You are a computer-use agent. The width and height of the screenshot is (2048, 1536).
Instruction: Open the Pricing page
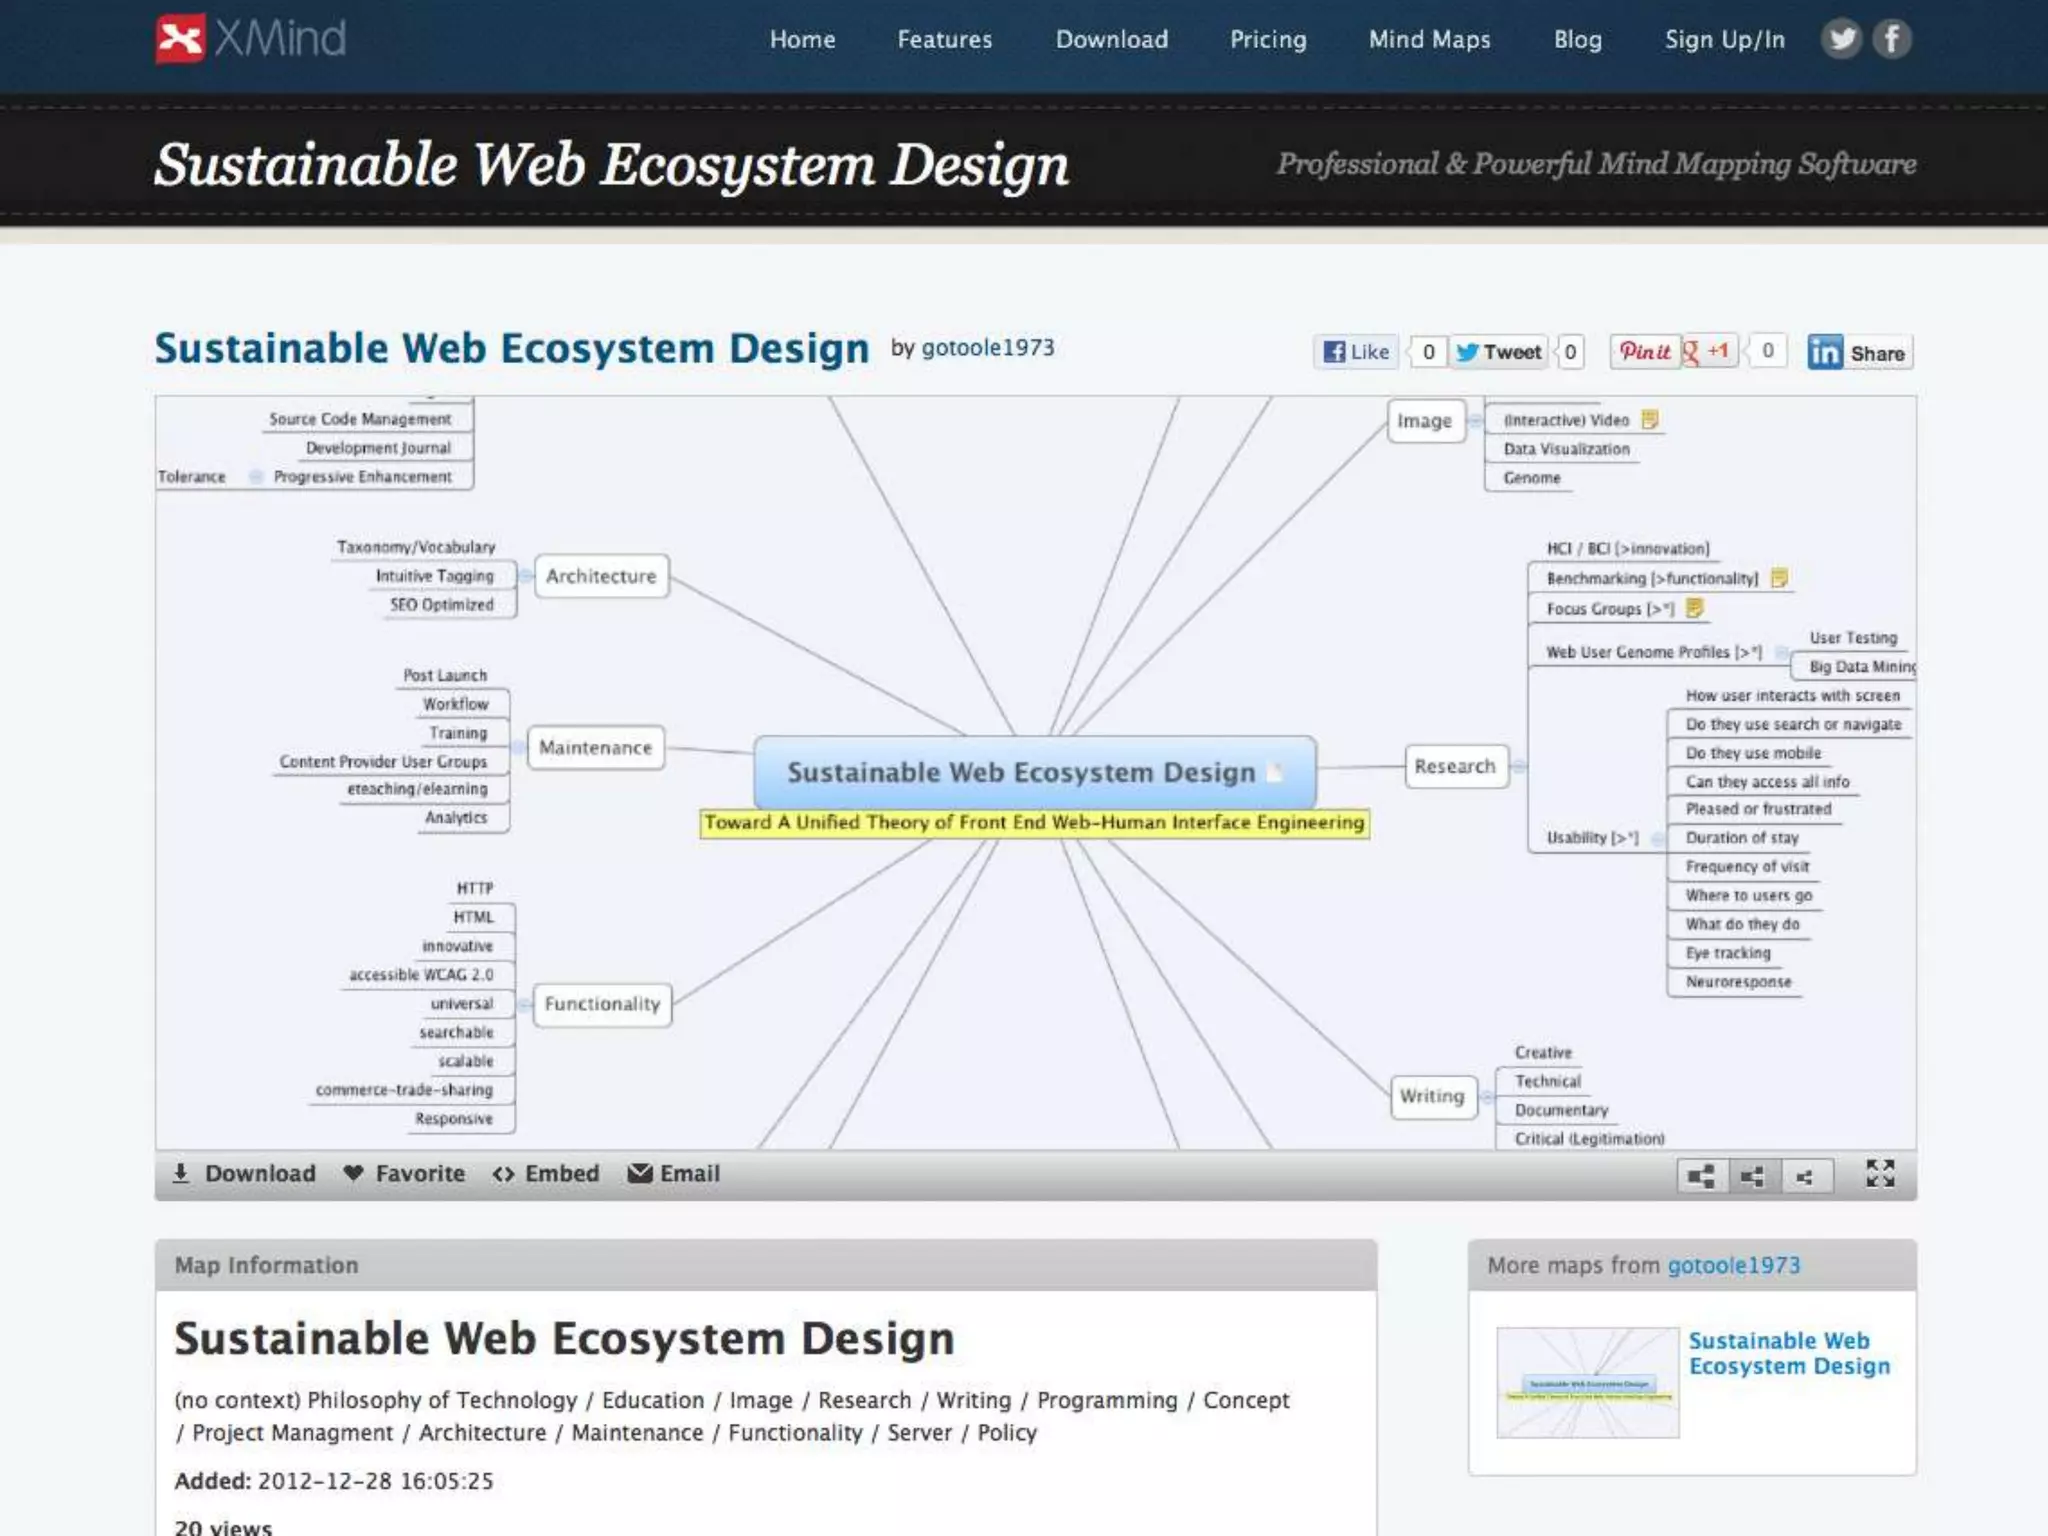coord(1267,40)
